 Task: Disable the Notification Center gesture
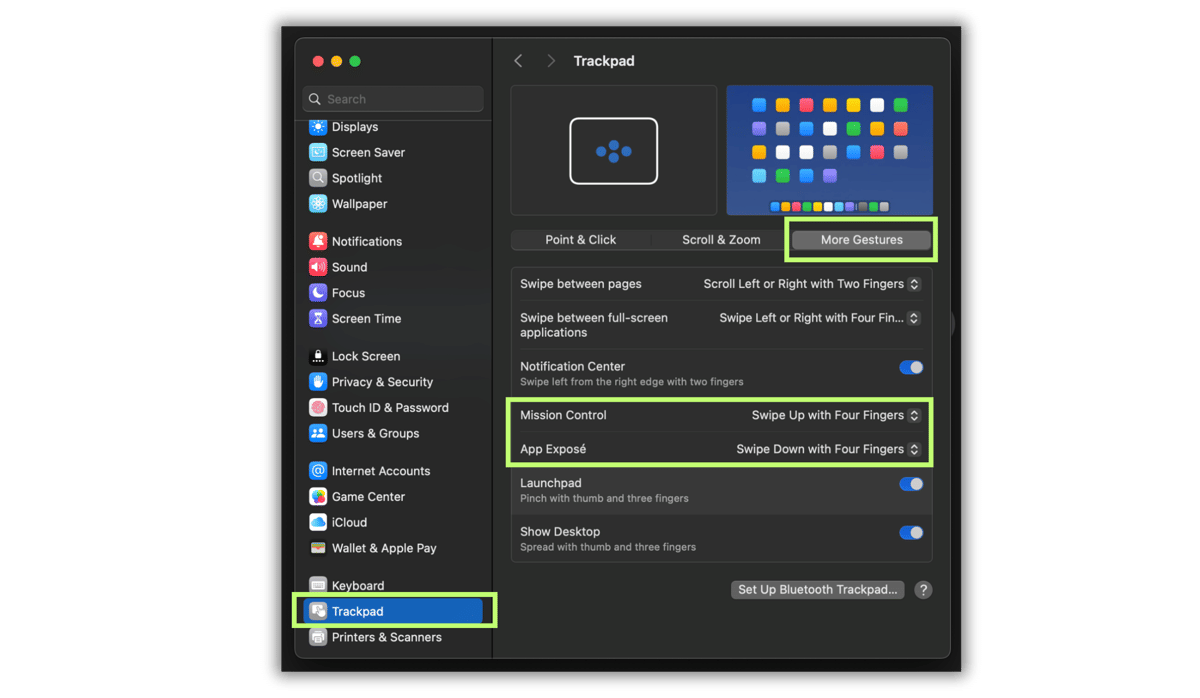click(x=910, y=367)
